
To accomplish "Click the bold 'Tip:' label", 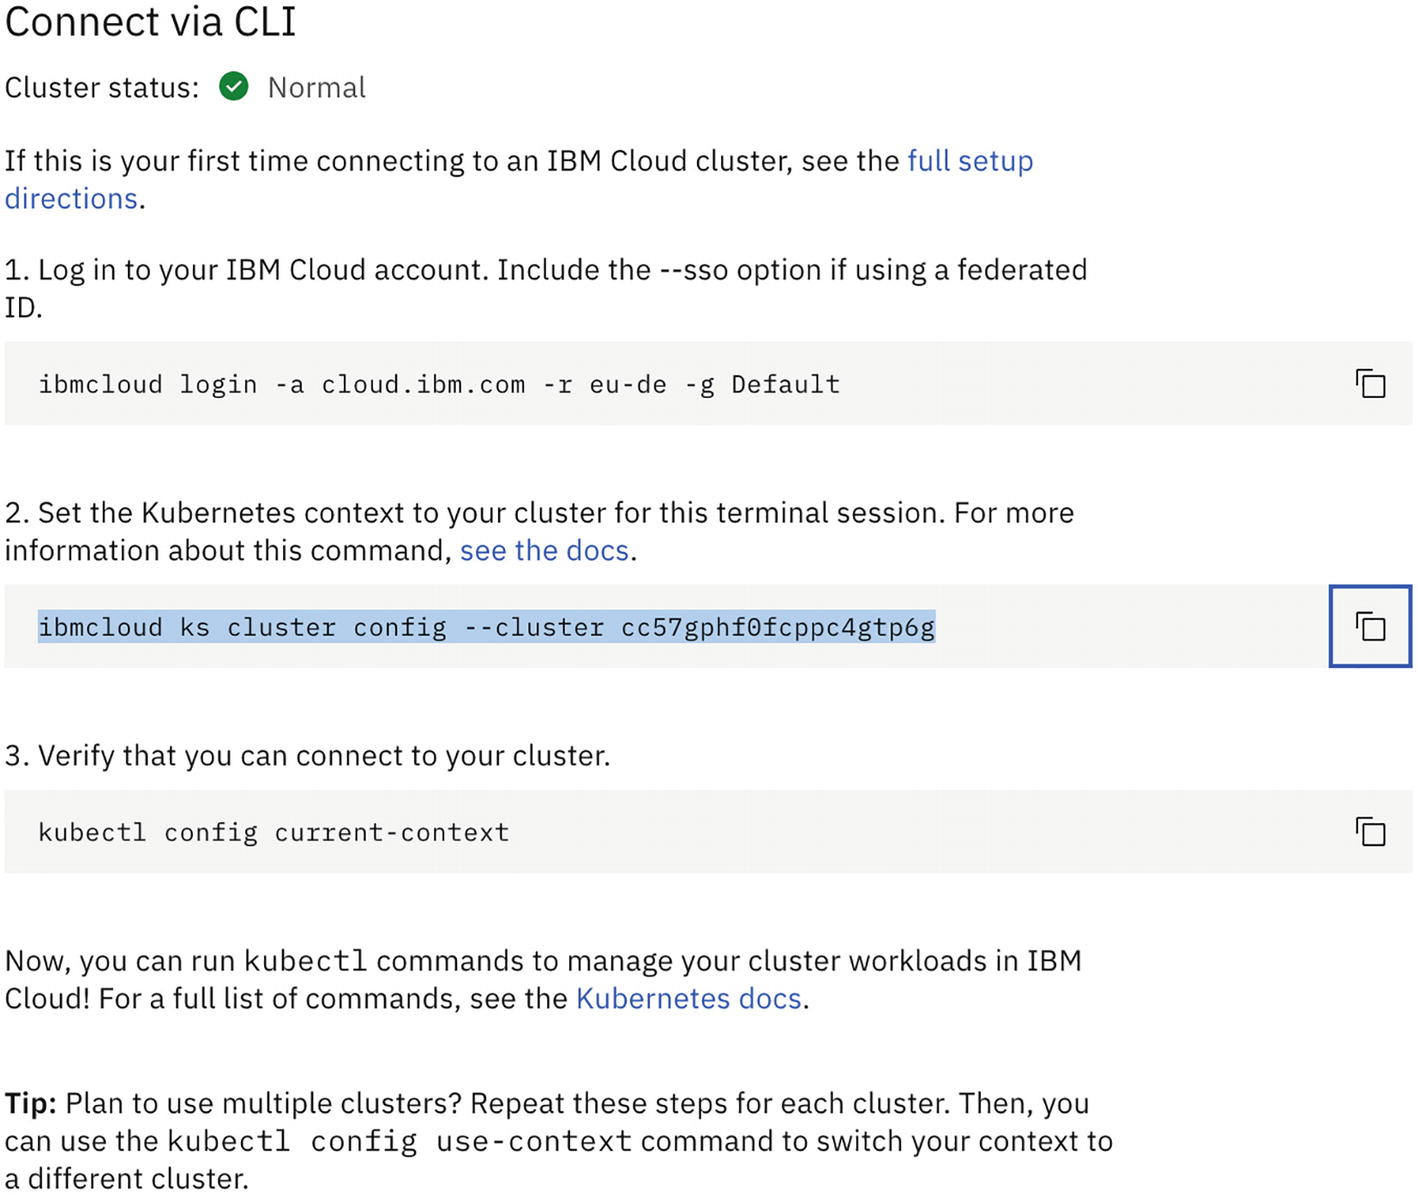I will coord(31,1104).
